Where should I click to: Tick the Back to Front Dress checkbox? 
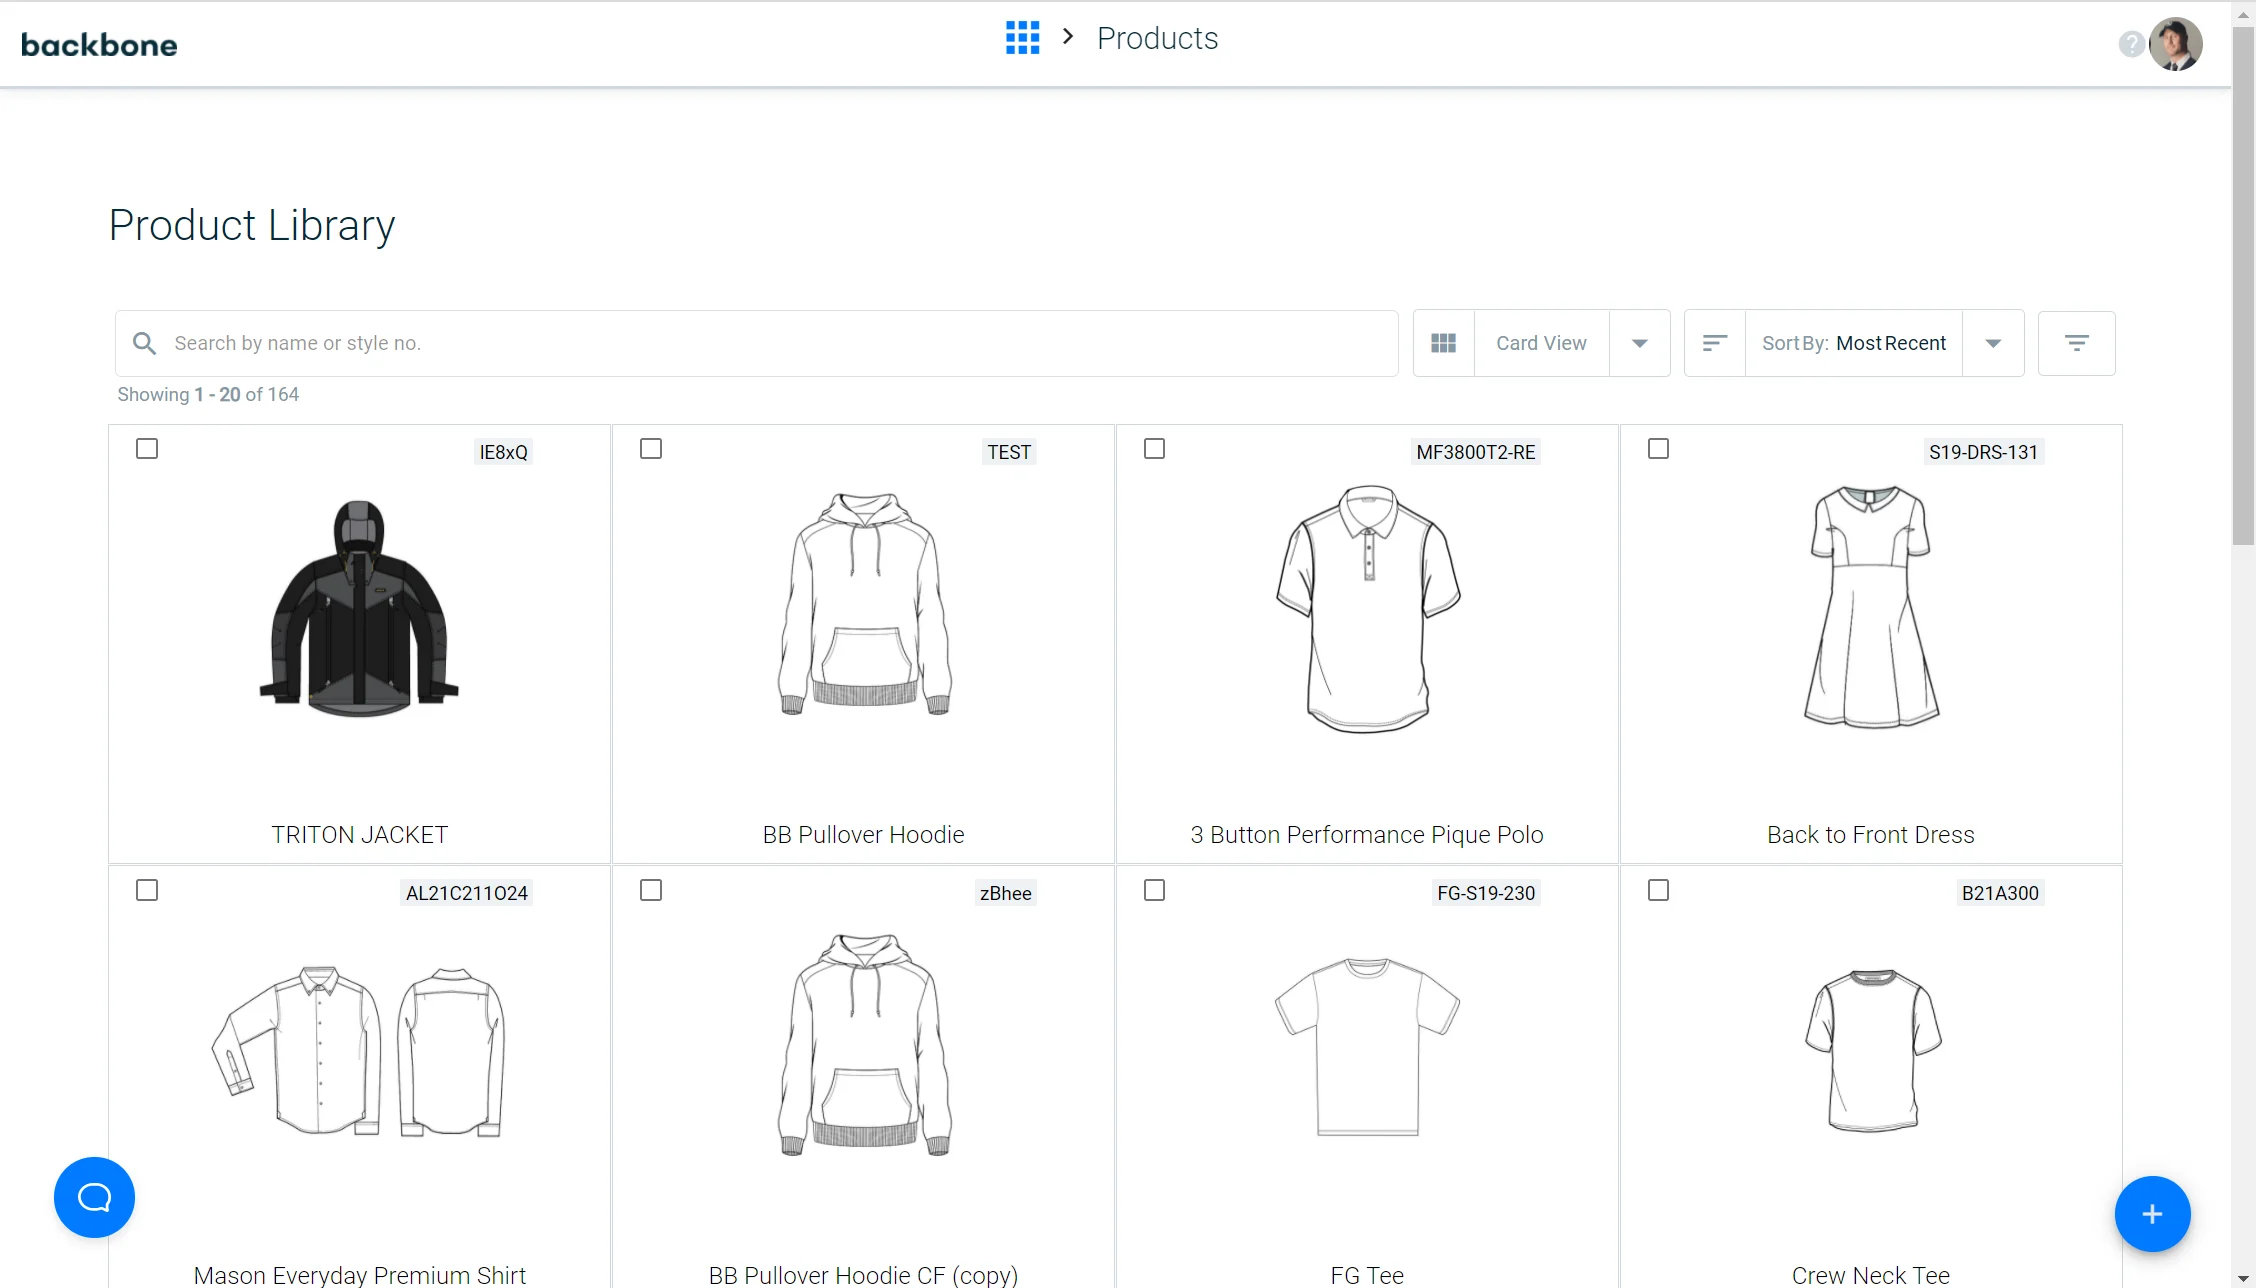pyautogui.click(x=1658, y=449)
